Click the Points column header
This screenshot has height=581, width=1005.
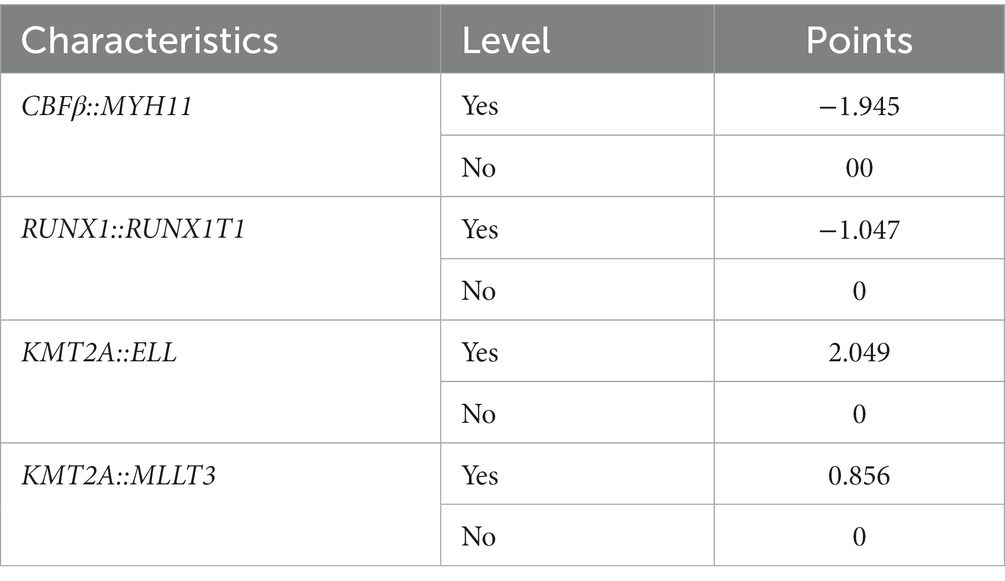860,39
